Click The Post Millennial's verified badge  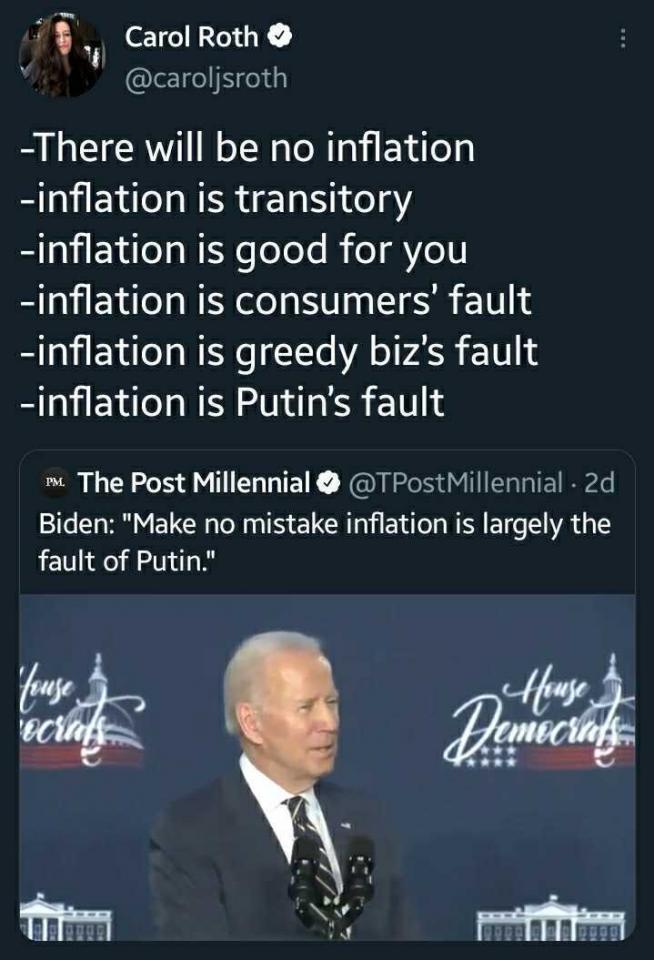pos(327,484)
